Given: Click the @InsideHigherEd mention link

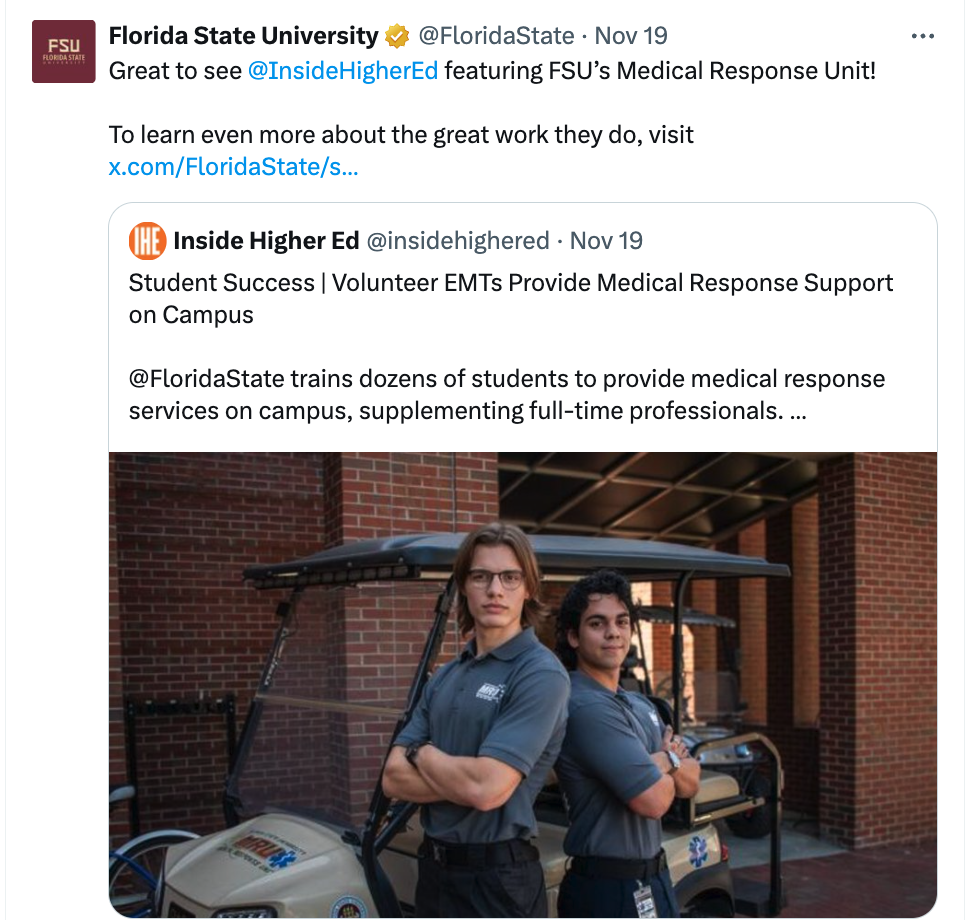Looking at the screenshot, I should coord(343,72).
